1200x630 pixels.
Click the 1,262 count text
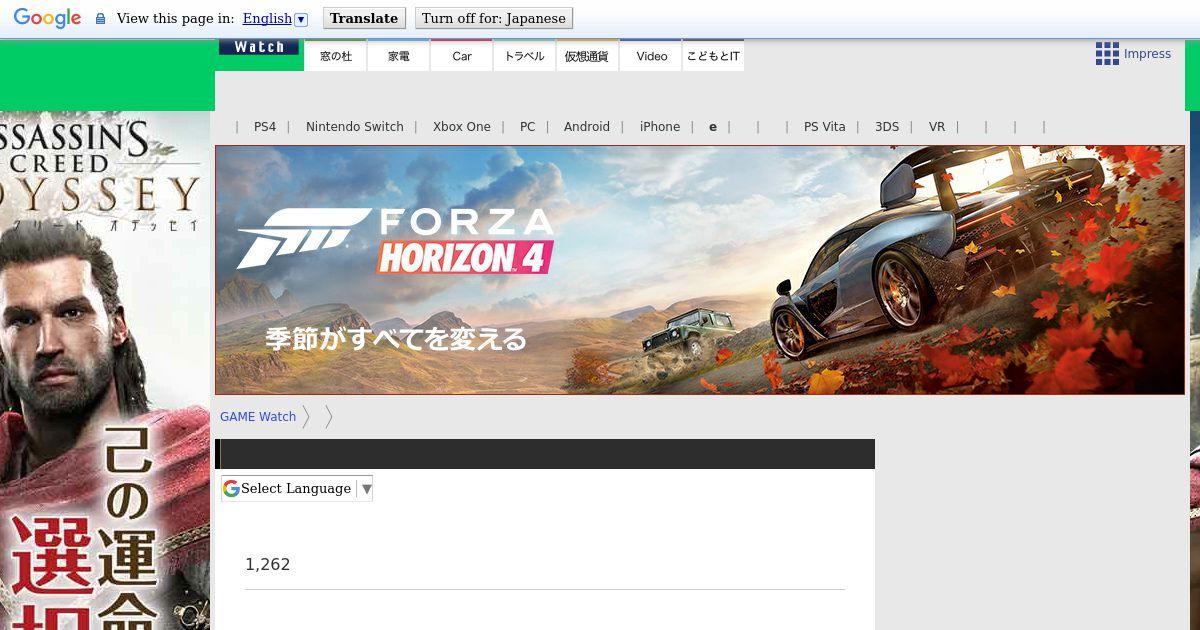(x=268, y=565)
